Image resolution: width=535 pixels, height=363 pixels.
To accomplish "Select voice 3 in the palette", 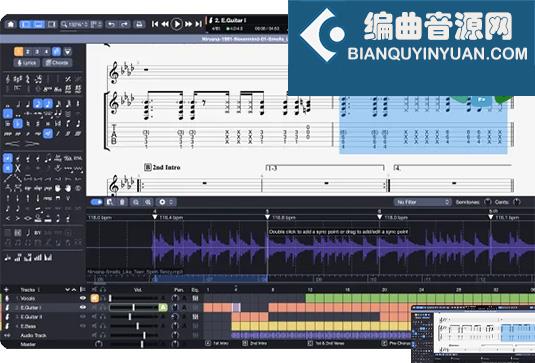I will click(38, 52).
